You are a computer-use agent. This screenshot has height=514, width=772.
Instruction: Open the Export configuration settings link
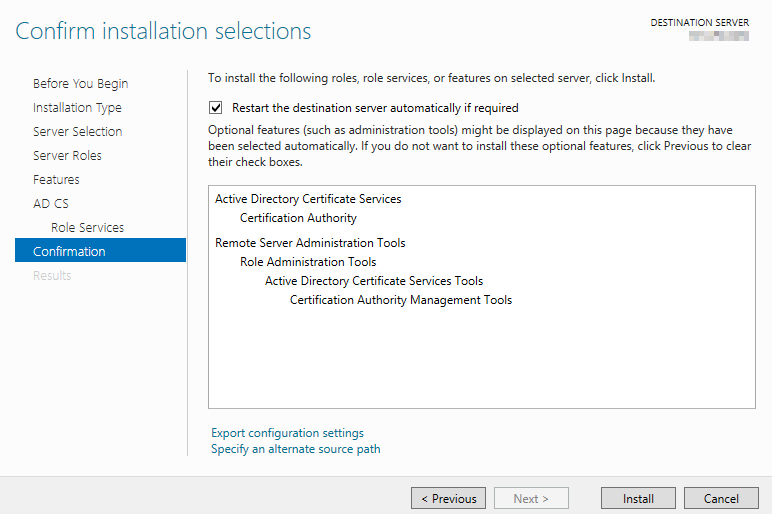click(287, 433)
